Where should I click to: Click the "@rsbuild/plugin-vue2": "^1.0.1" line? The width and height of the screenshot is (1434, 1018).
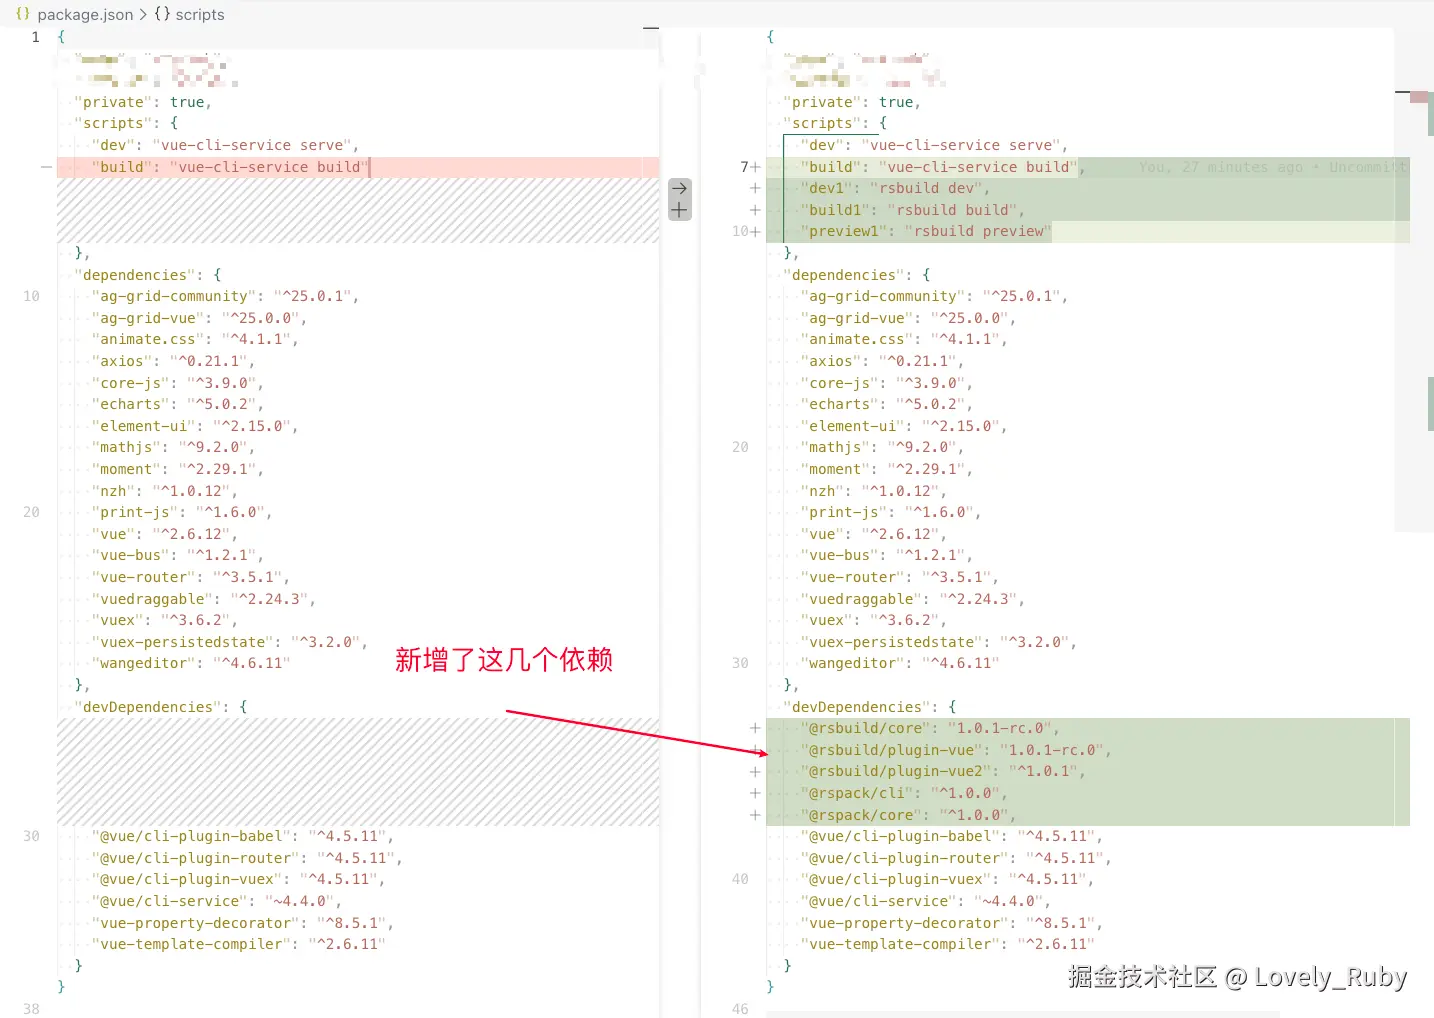(x=942, y=772)
